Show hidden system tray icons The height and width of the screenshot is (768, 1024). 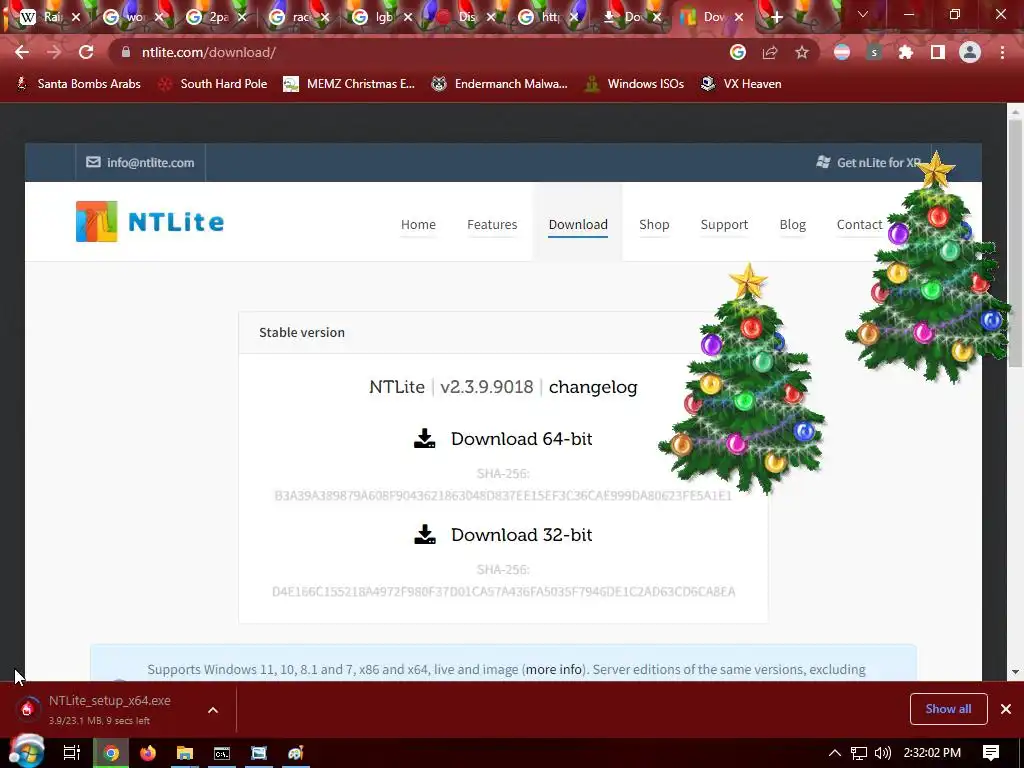pos(835,753)
